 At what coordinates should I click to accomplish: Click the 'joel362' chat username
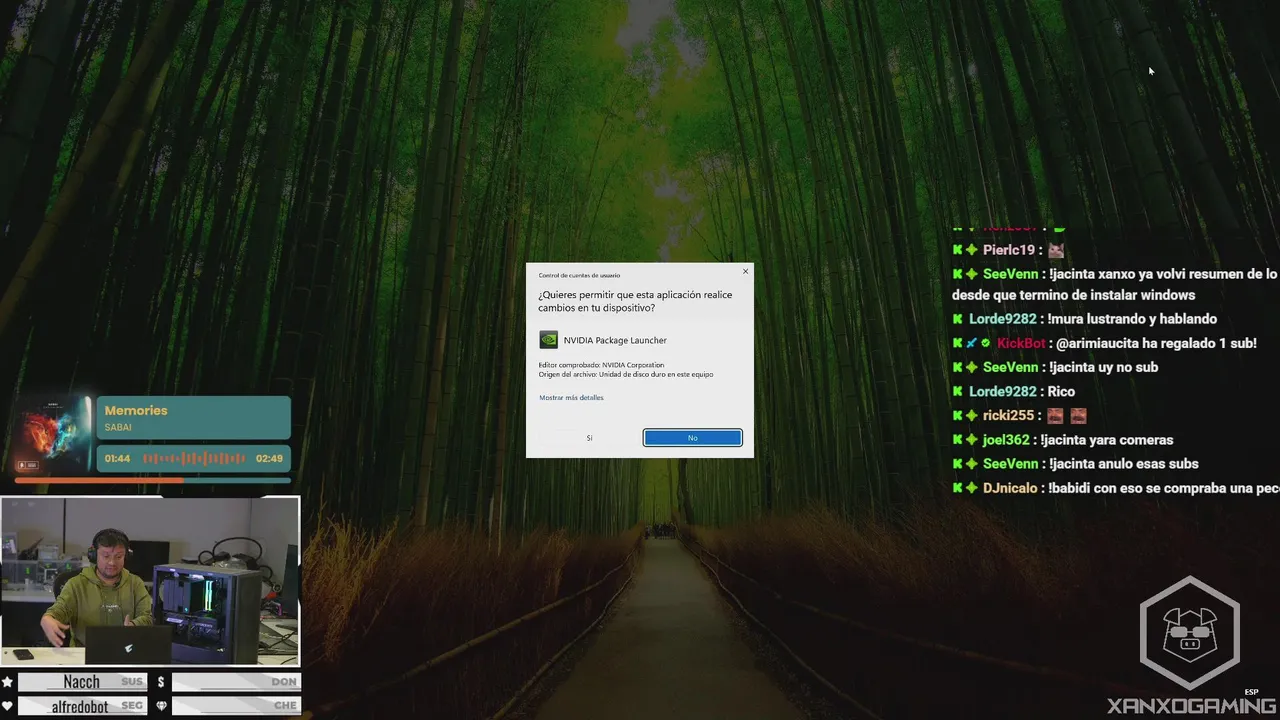tap(1006, 439)
